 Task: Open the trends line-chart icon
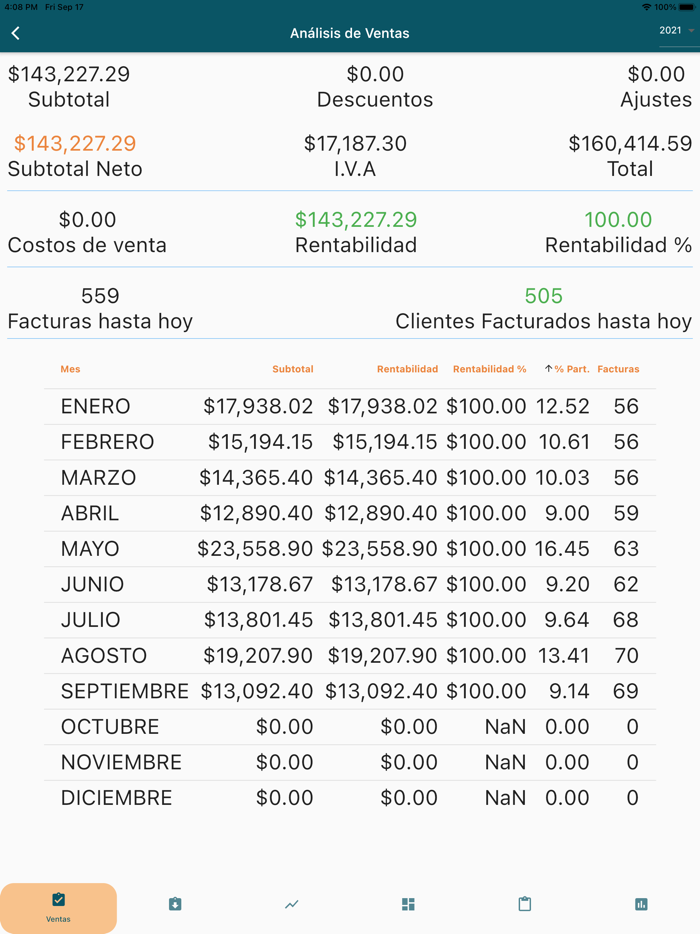tap(291, 904)
